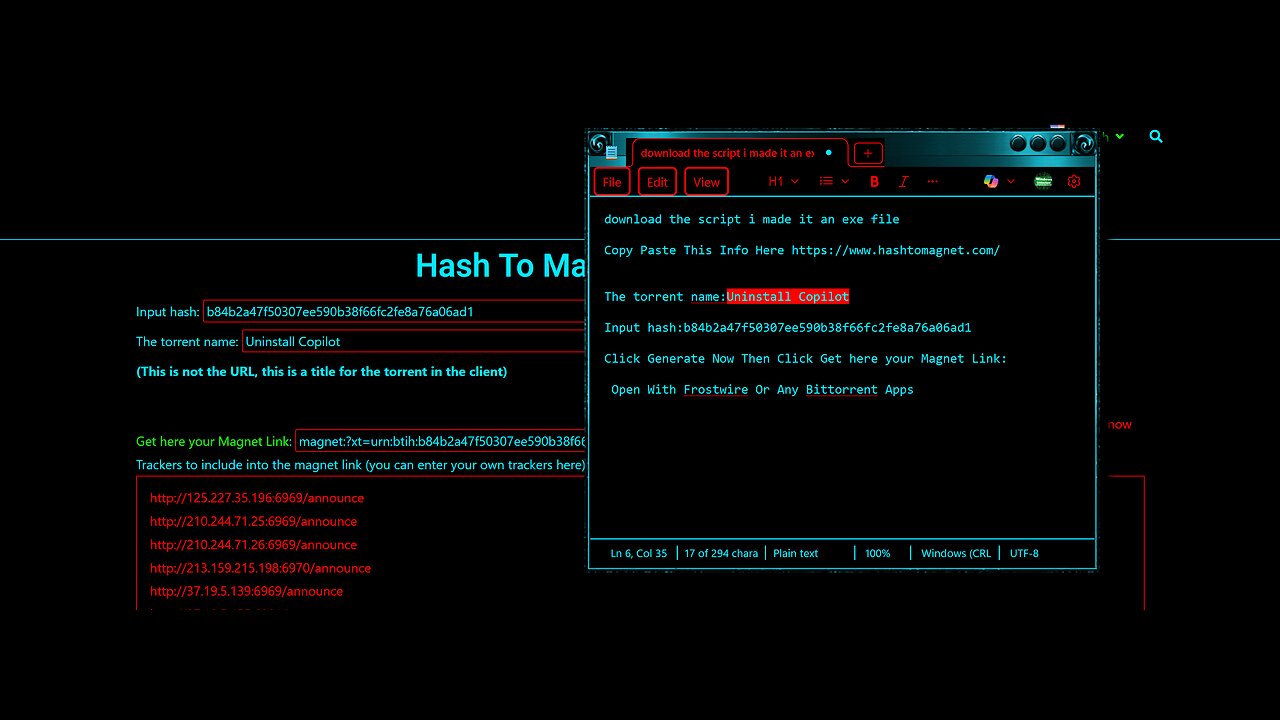Expand the green chevron dropdown near search
The height and width of the screenshot is (720, 1280).
(x=1120, y=136)
